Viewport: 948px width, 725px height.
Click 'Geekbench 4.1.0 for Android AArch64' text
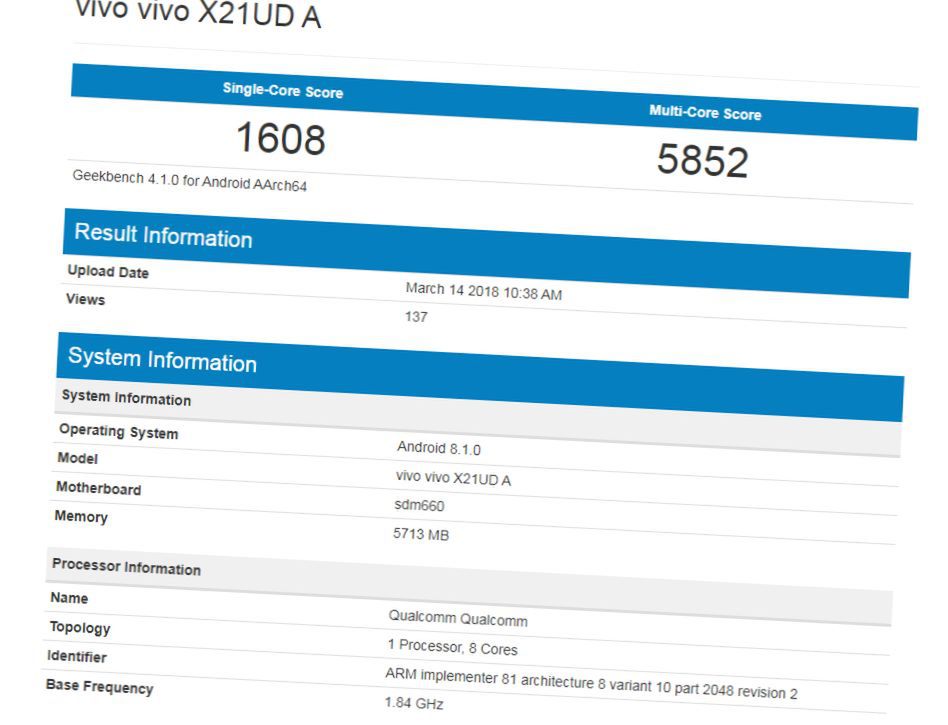tap(190, 181)
